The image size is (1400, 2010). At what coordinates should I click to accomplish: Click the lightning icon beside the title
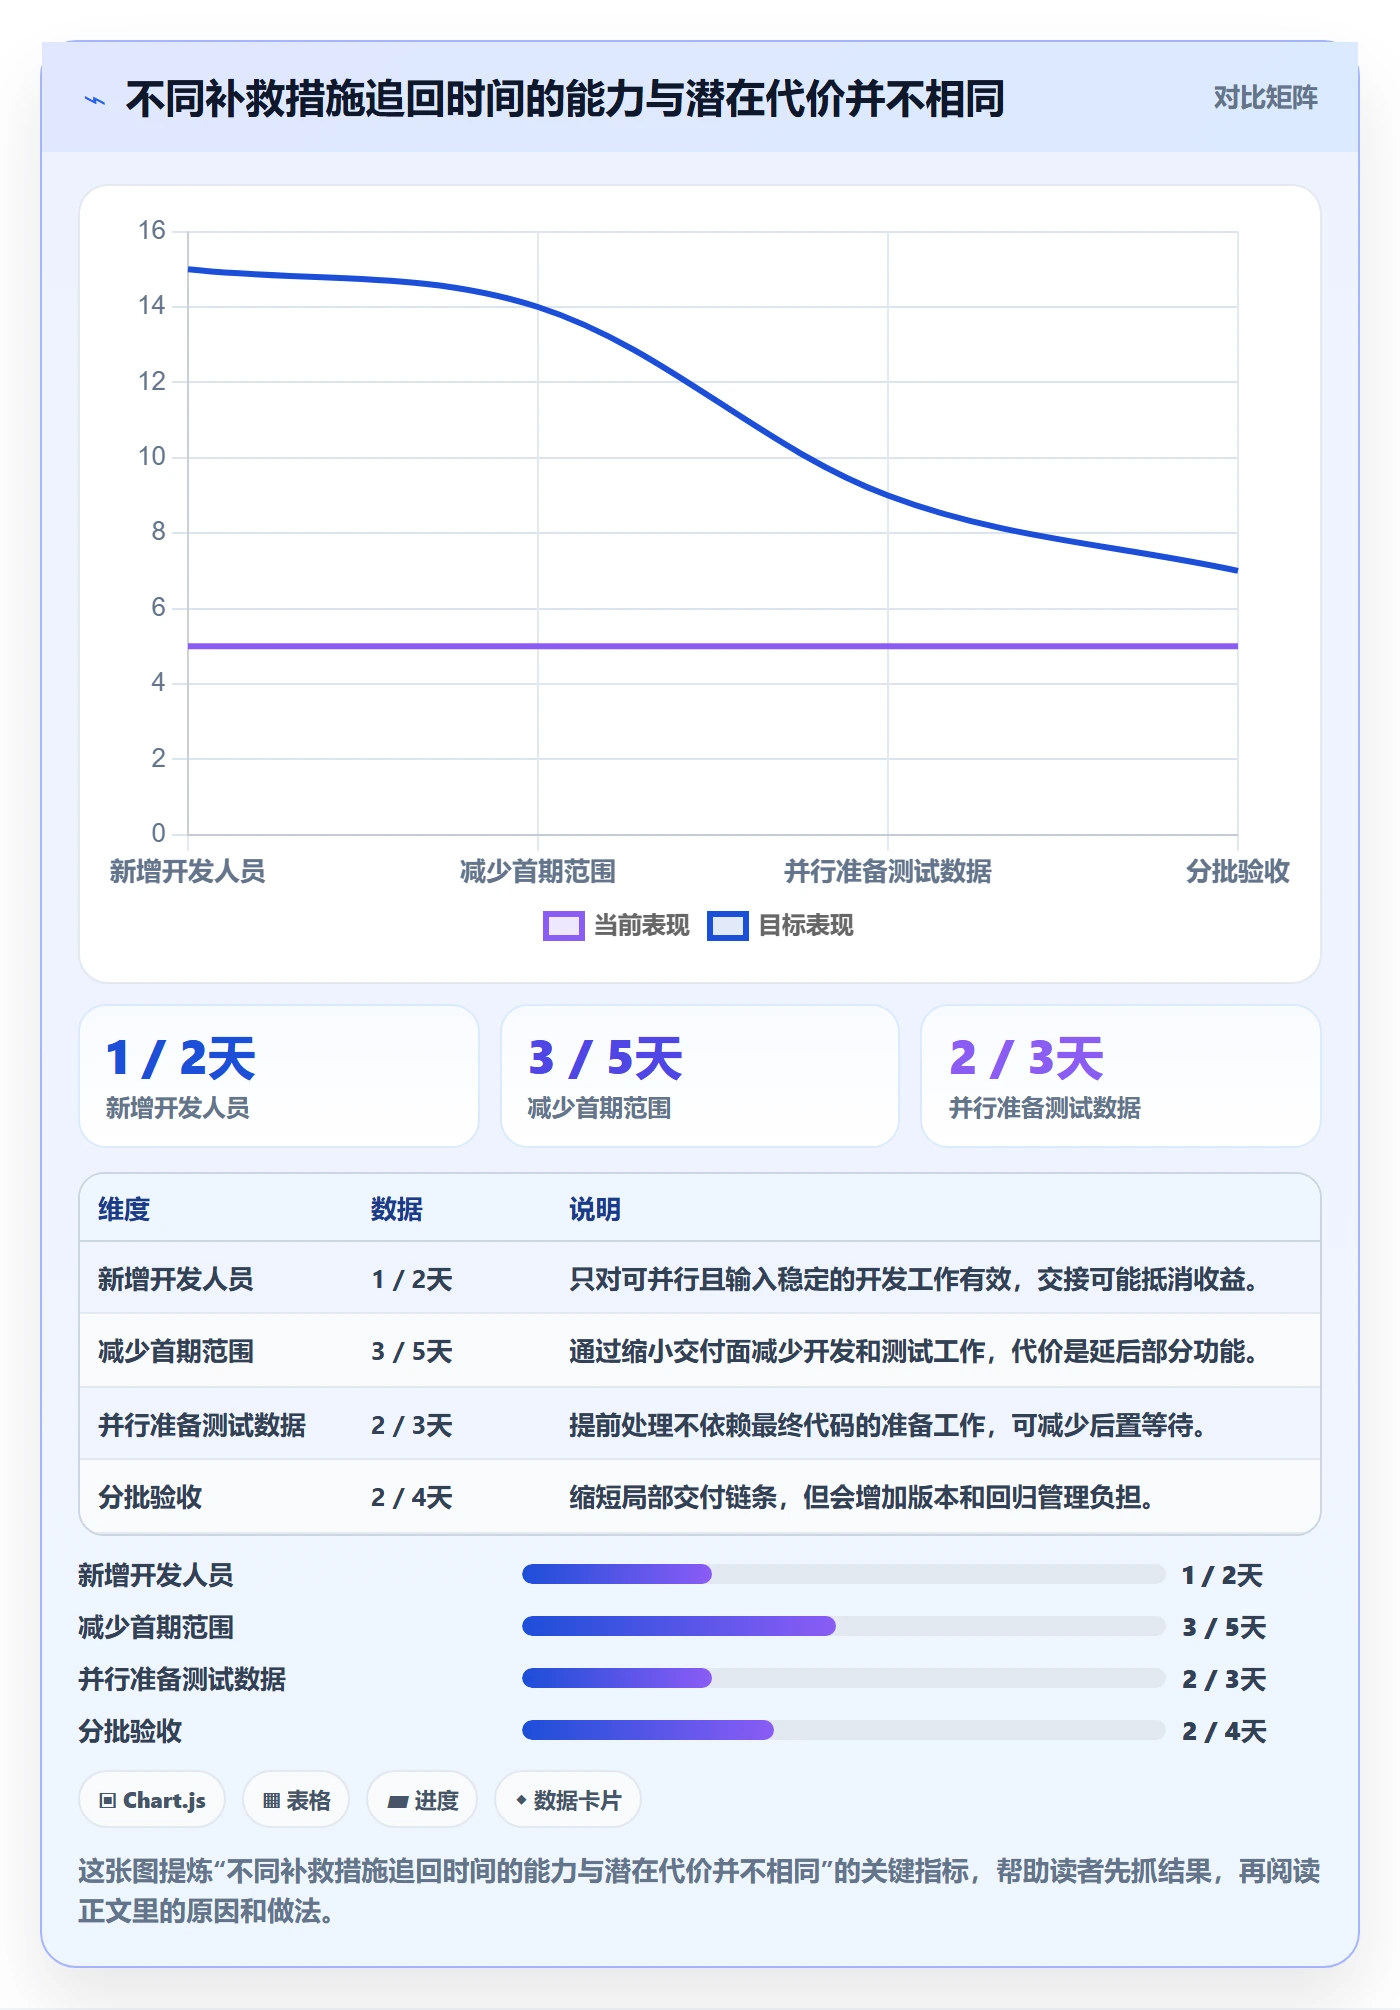click(95, 100)
